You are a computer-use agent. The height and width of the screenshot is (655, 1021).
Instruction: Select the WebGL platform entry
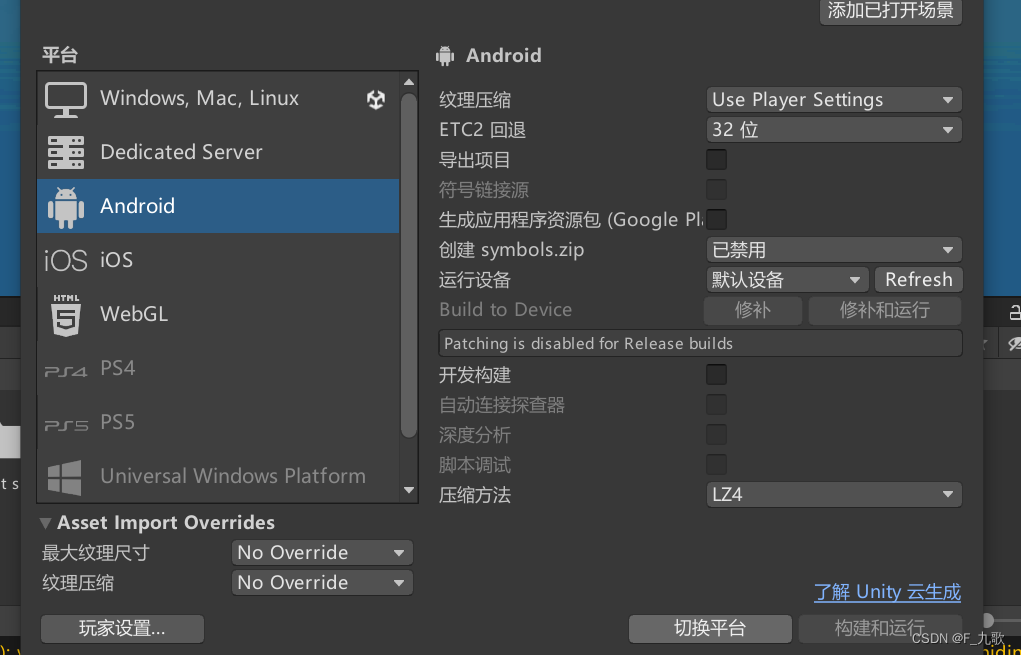(x=218, y=314)
